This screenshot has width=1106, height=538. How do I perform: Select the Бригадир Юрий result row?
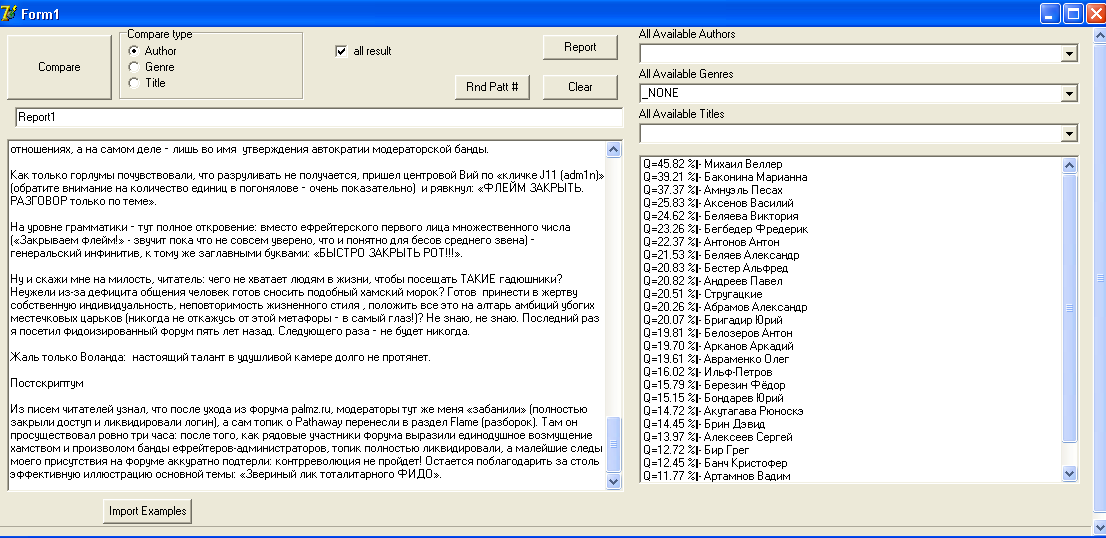tap(851, 320)
